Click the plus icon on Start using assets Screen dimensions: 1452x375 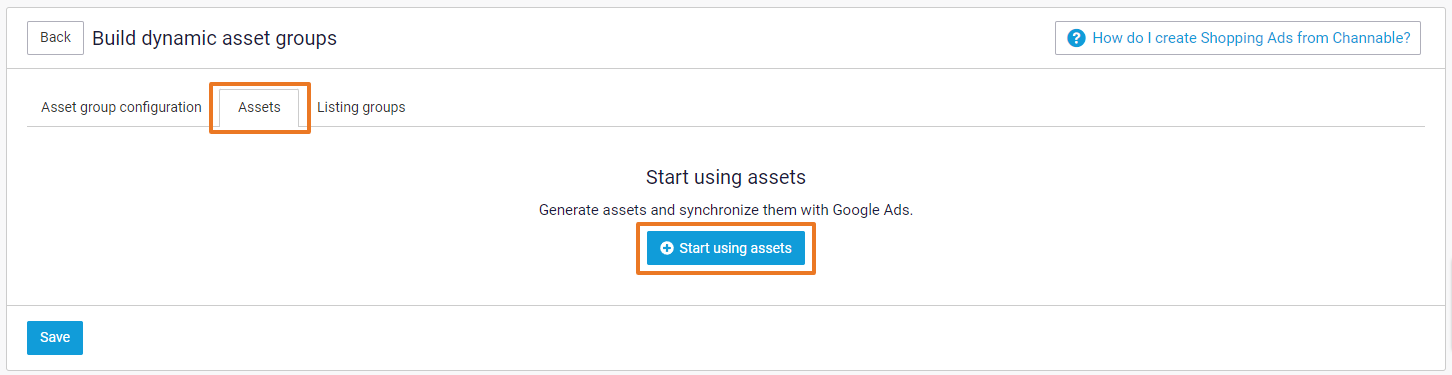pyautogui.click(x=667, y=248)
